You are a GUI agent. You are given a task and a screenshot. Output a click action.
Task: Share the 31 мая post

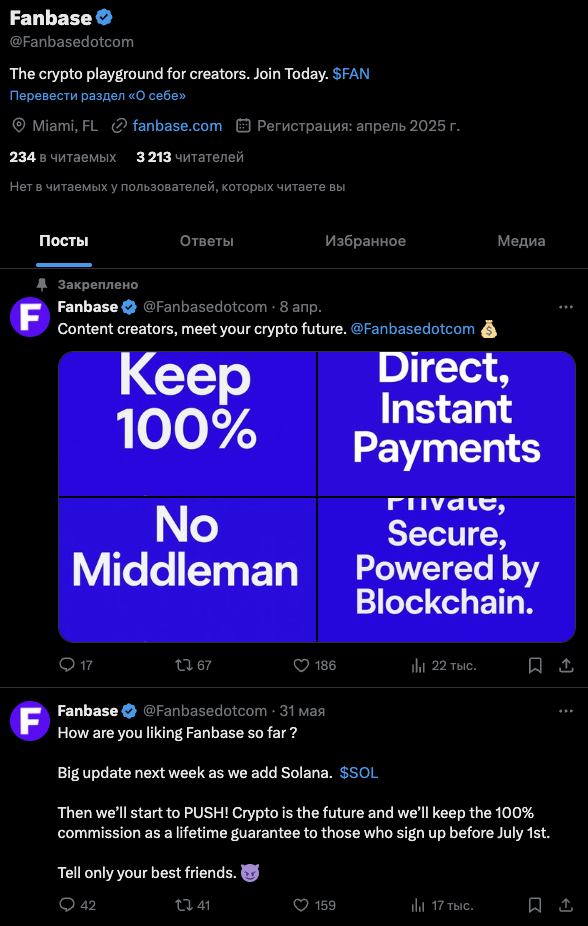click(566, 905)
